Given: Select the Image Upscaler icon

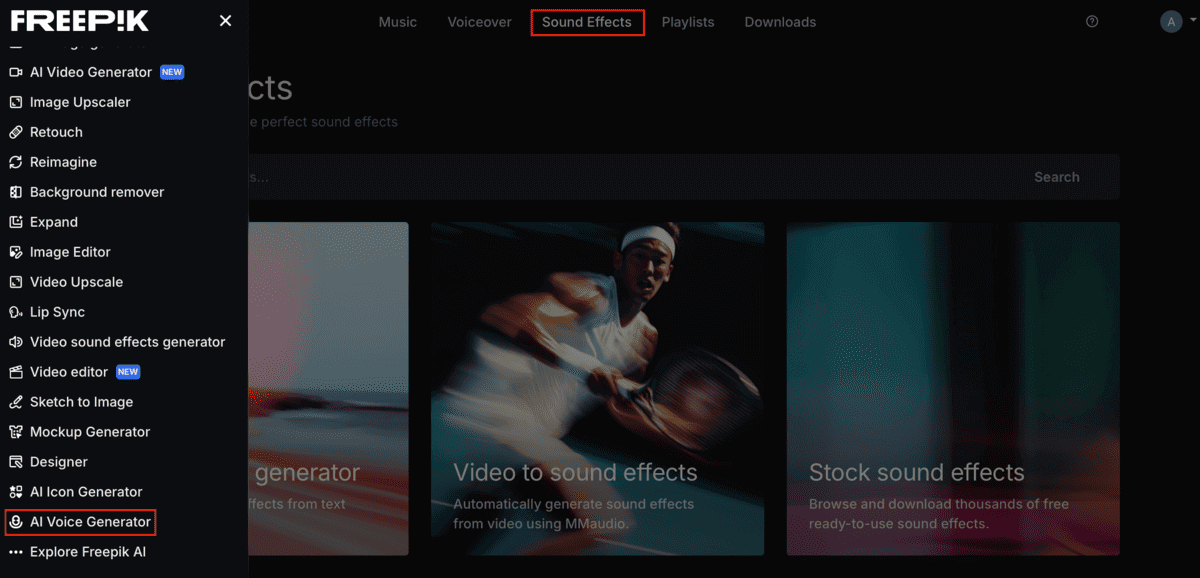Looking at the screenshot, I should (15, 102).
